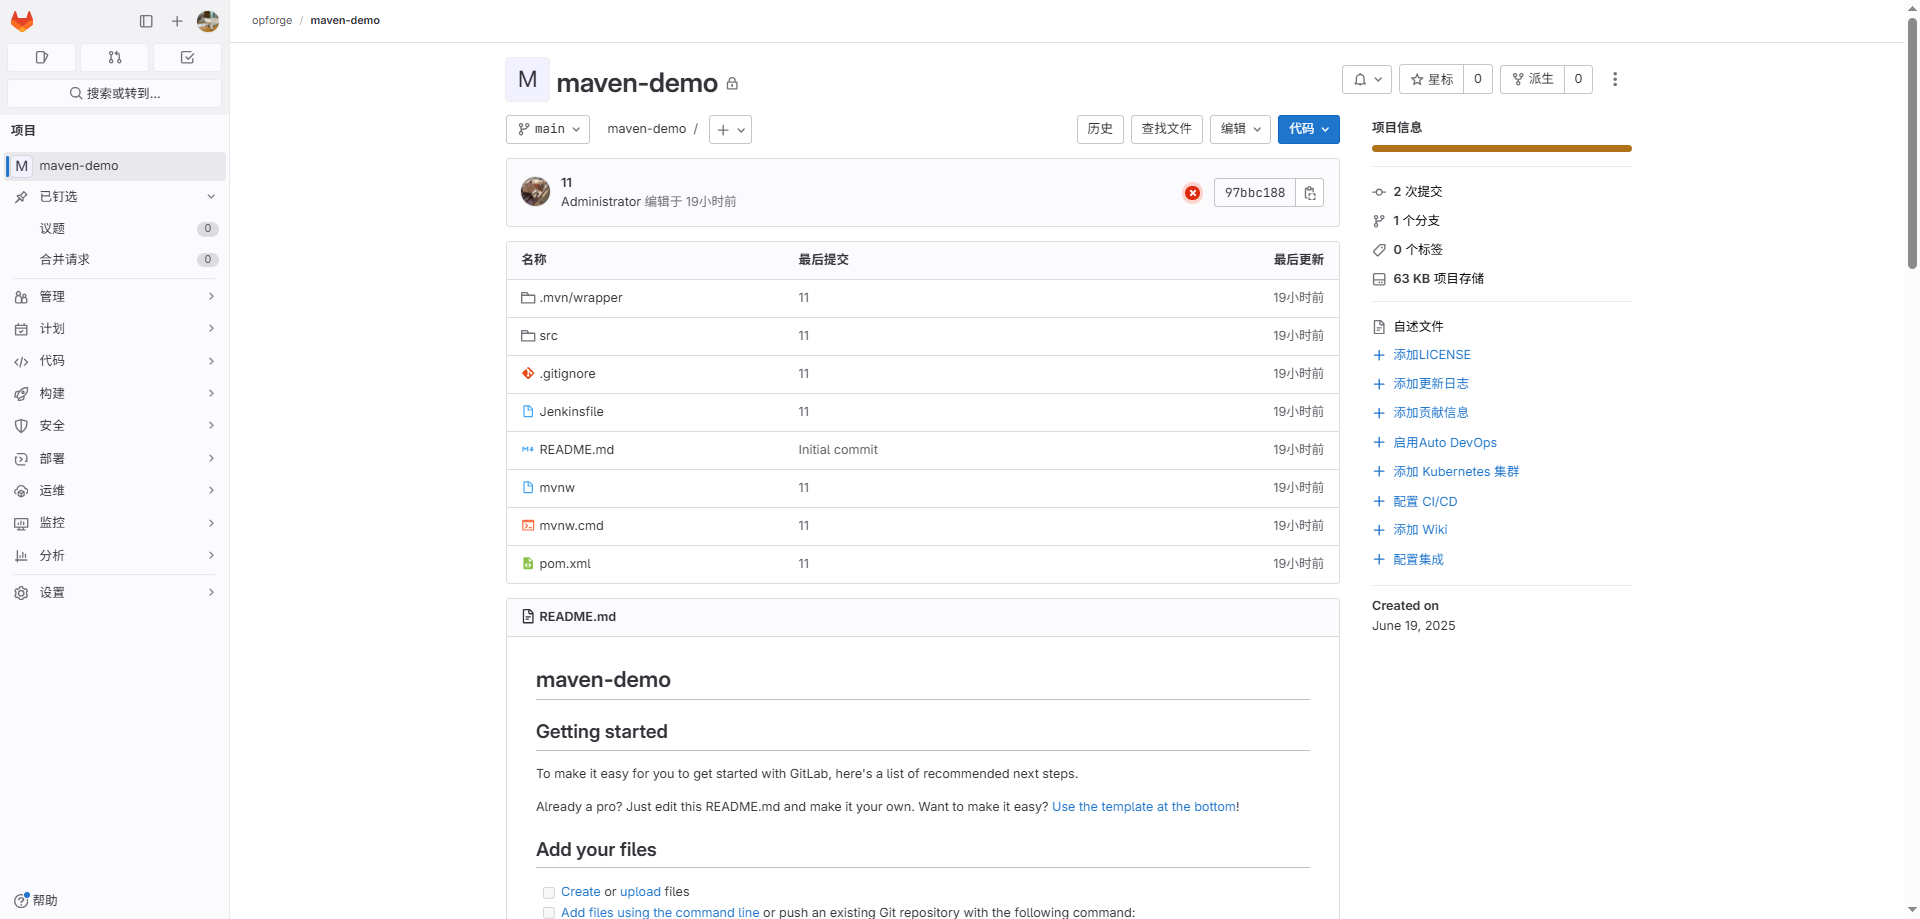This screenshot has width=1920, height=919.
Task: Open the project actions kebab menu
Action: pos(1614,79)
